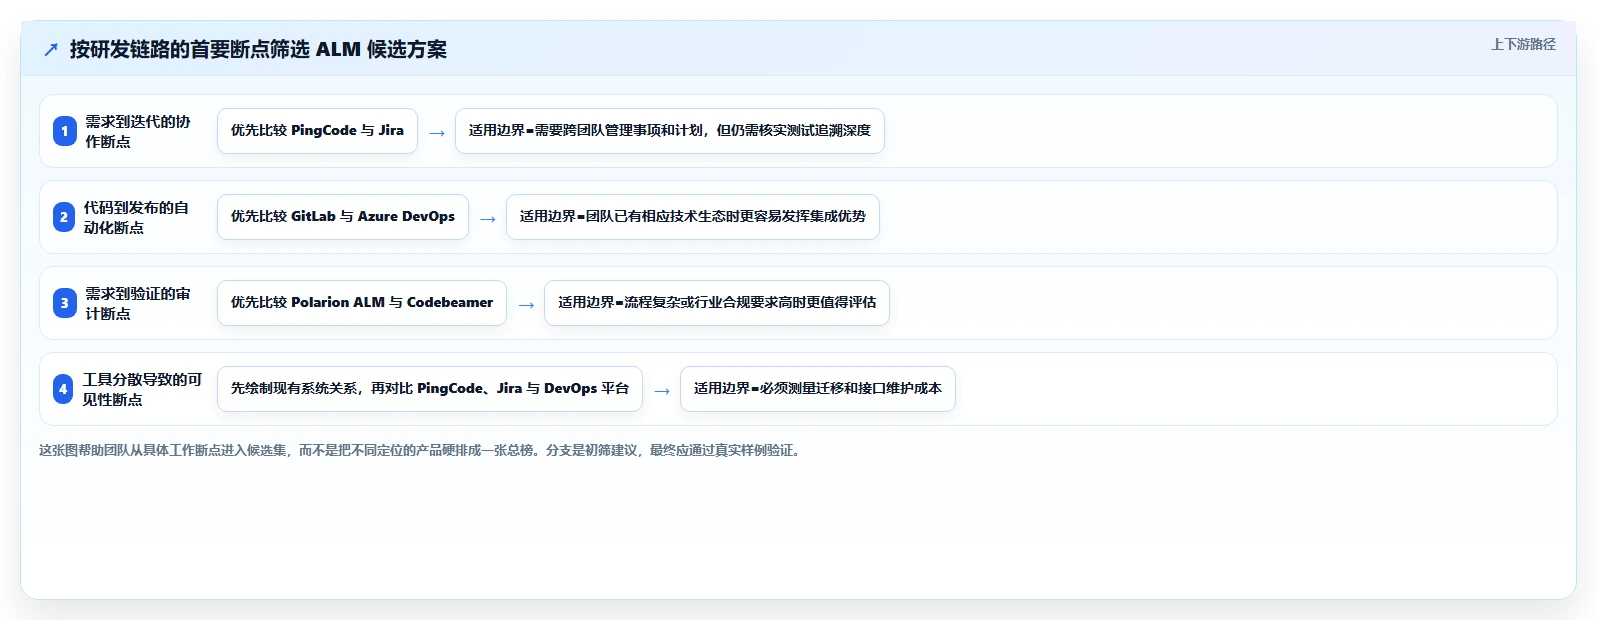Click the footnote text beginning 这张图帮助团队
The height and width of the screenshot is (620, 1597).
[x=421, y=450]
